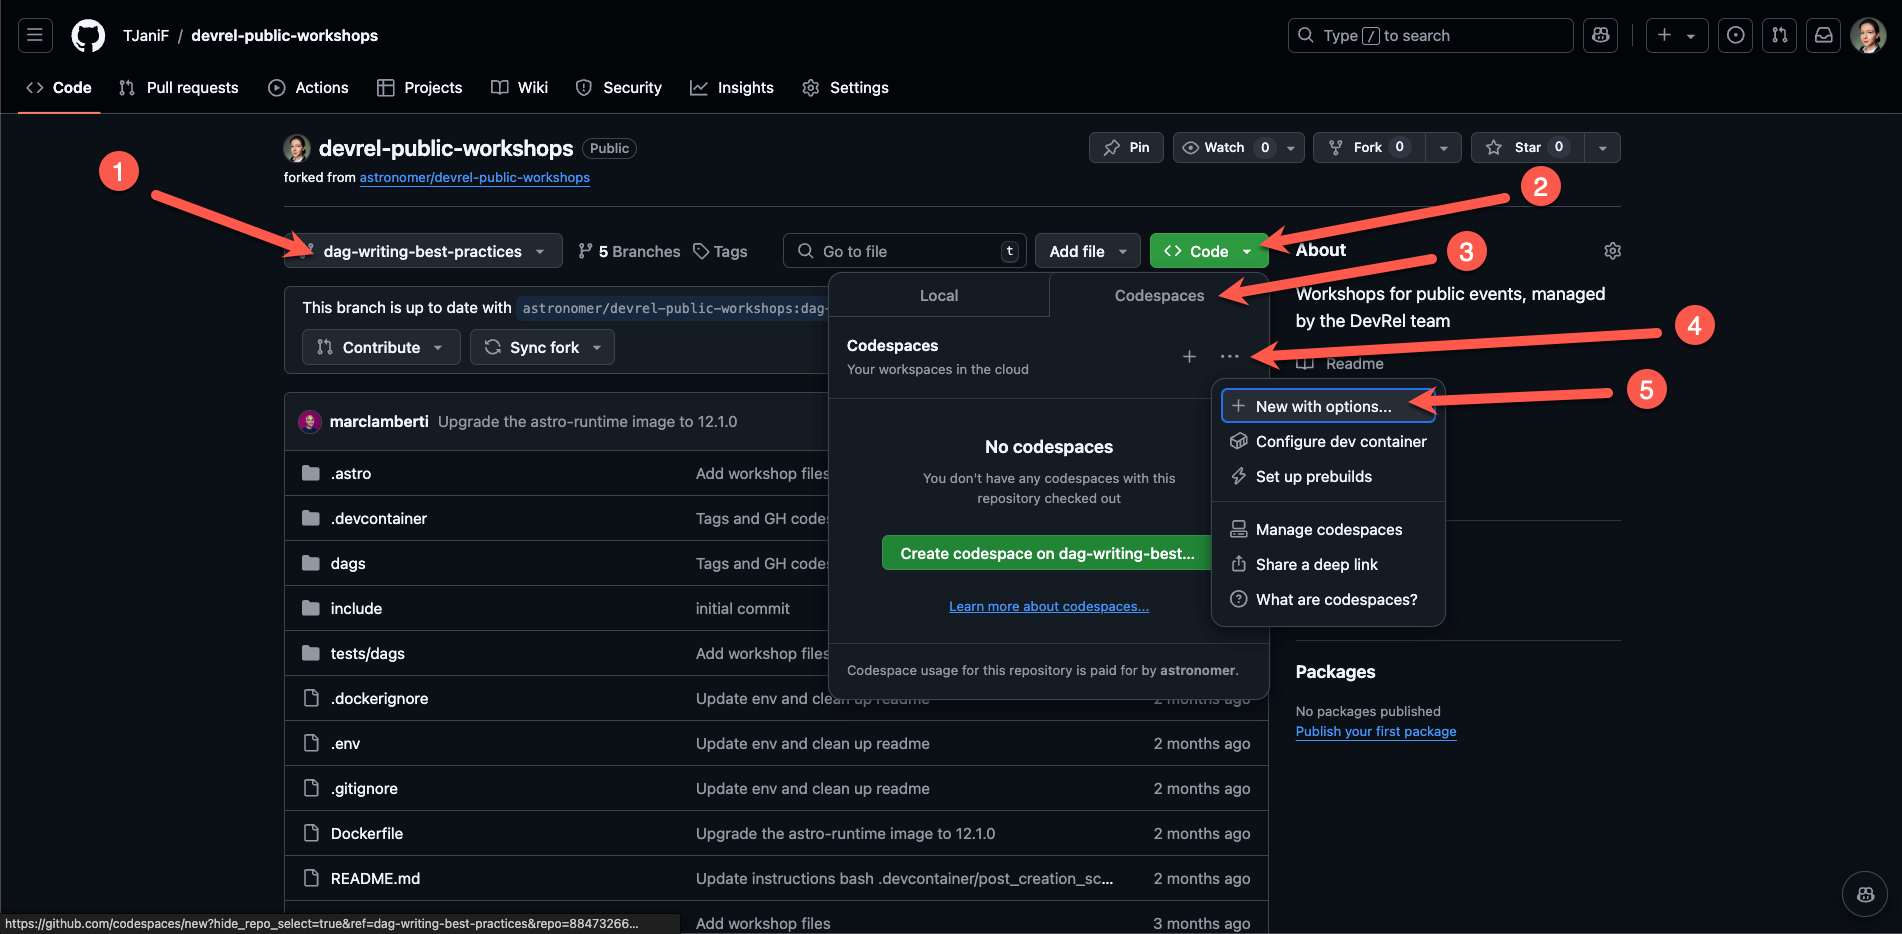Open the dags folder
1902x934 pixels.
(x=348, y=563)
